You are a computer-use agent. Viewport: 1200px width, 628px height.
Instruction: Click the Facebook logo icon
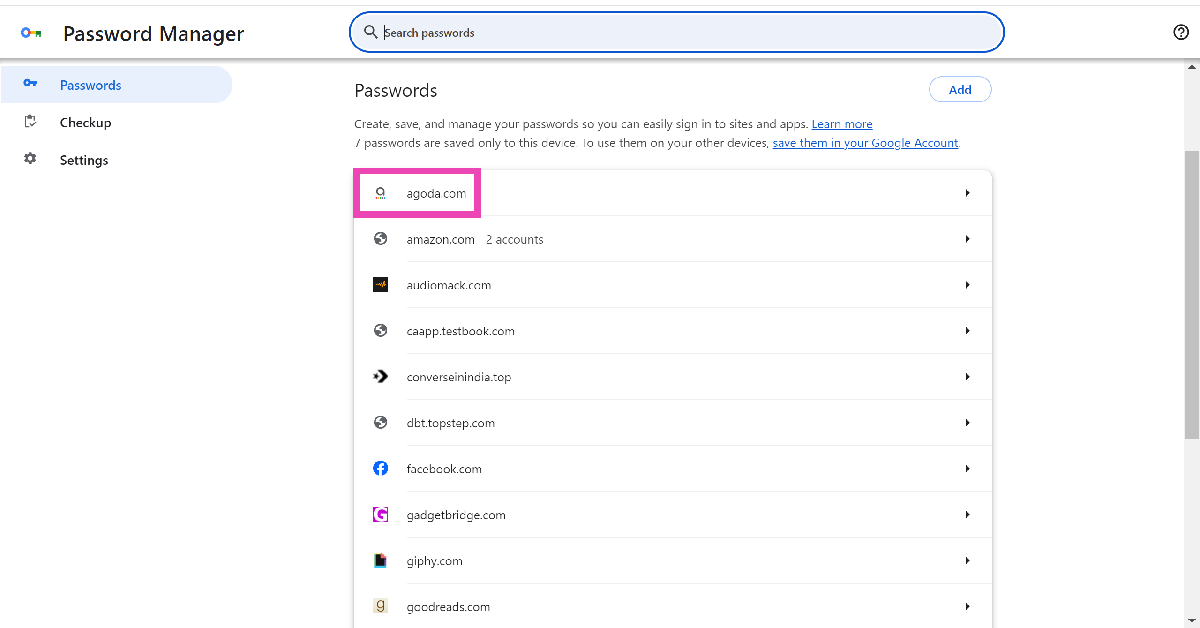click(x=380, y=469)
